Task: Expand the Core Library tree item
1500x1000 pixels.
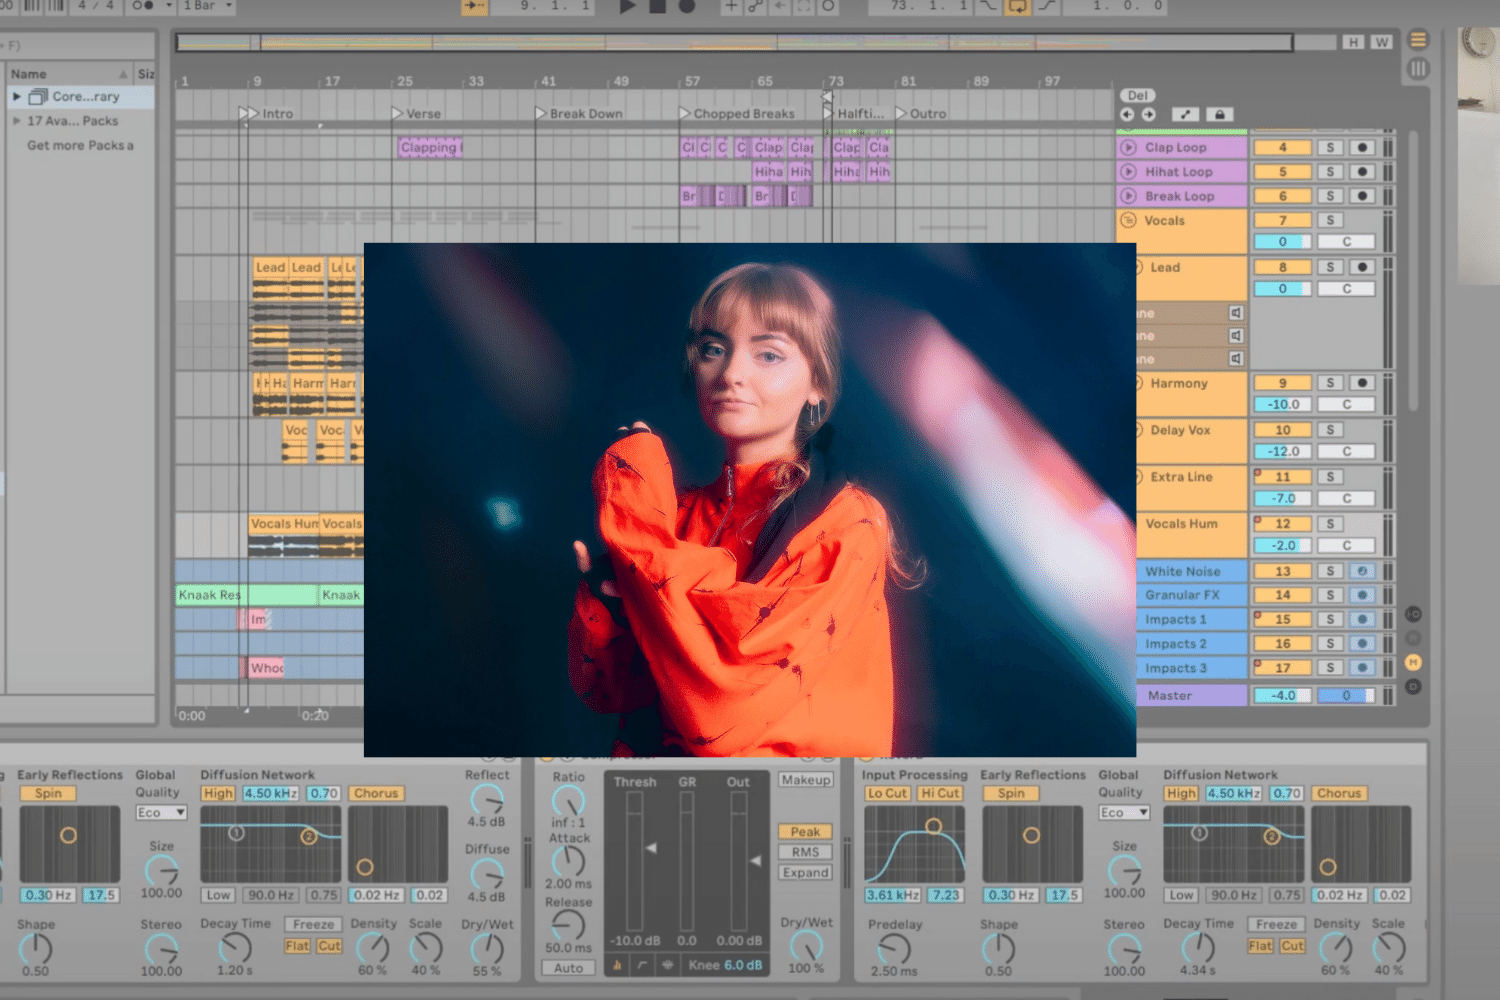Action: pyautogui.click(x=17, y=97)
